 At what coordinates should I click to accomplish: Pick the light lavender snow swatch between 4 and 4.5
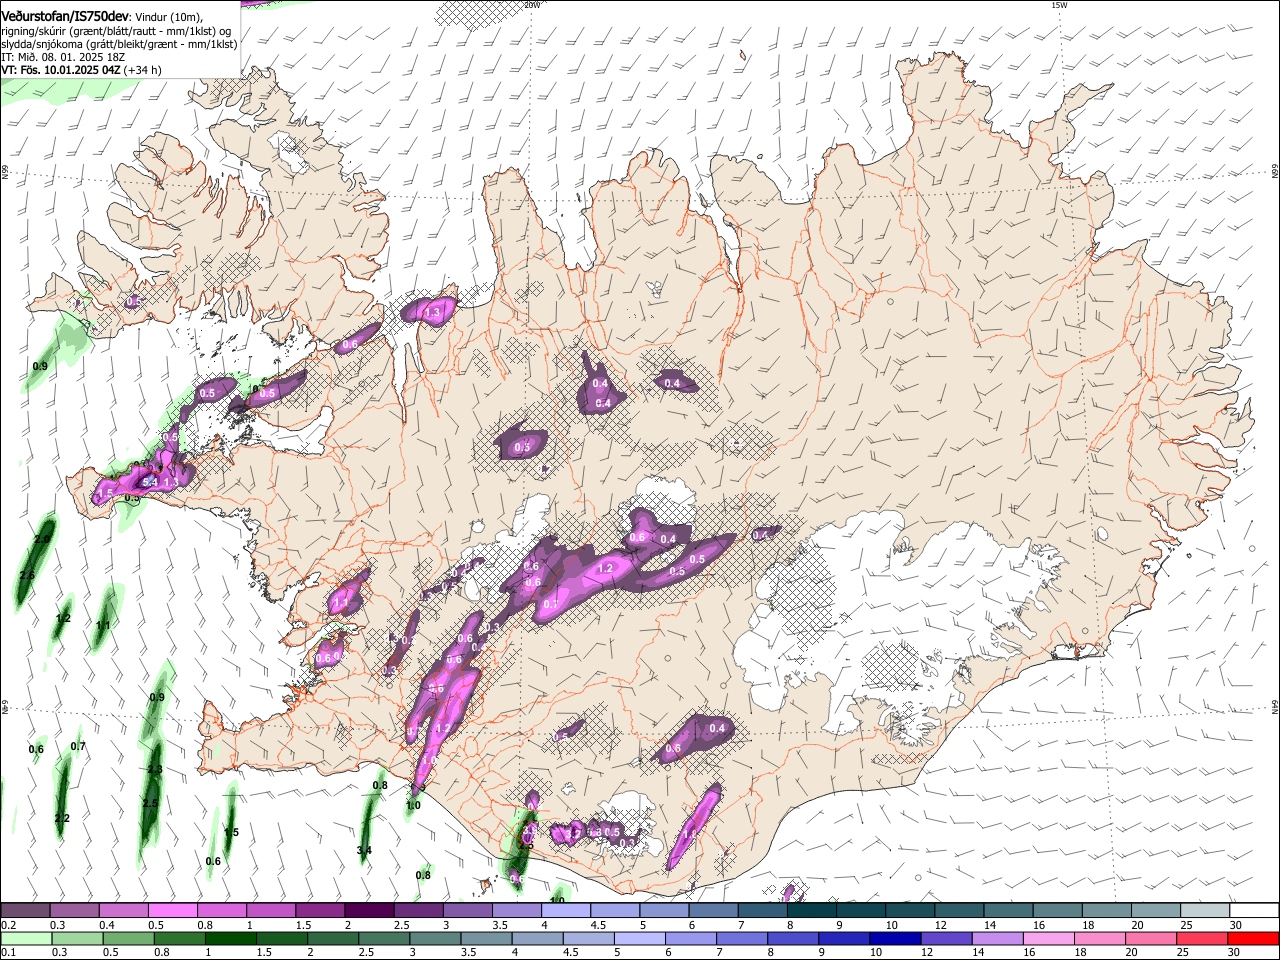(x=565, y=910)
